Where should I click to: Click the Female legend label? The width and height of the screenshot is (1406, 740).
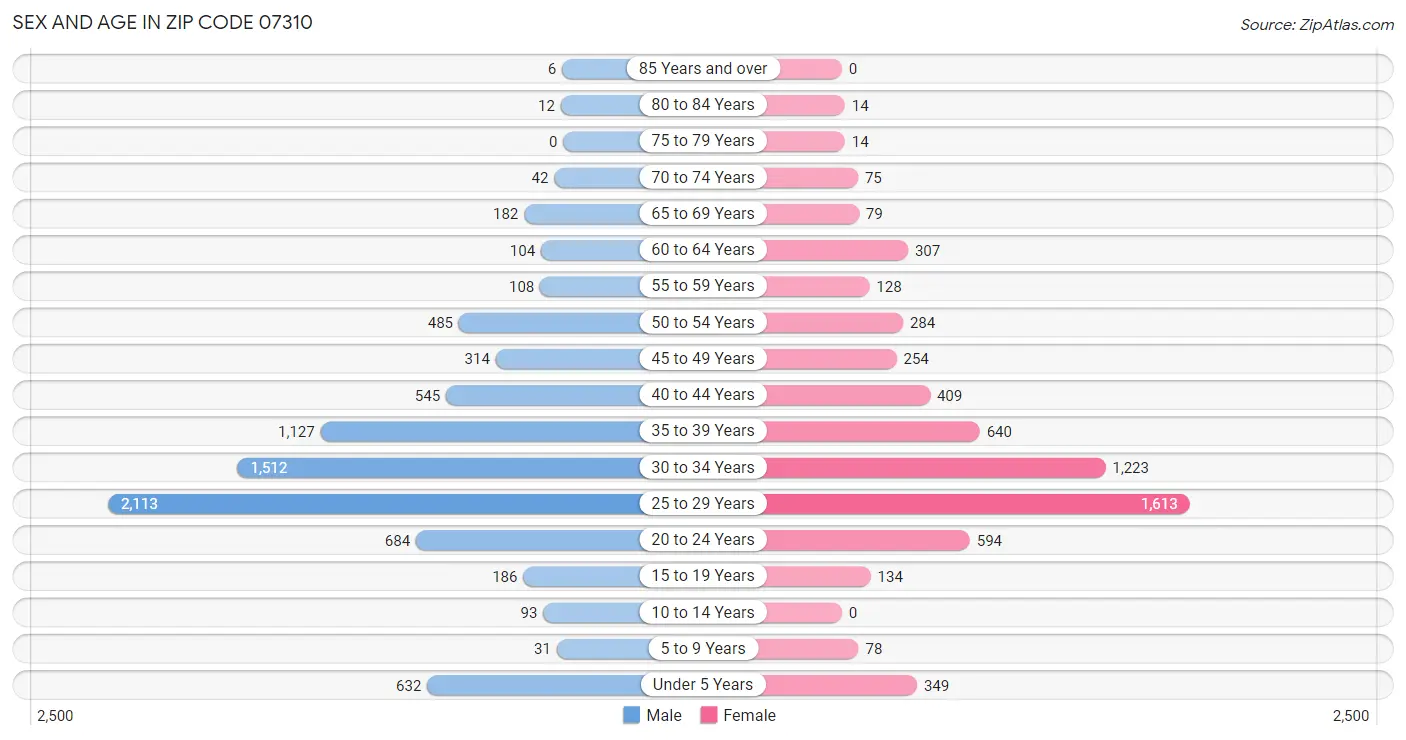click(x=750, y=715)
